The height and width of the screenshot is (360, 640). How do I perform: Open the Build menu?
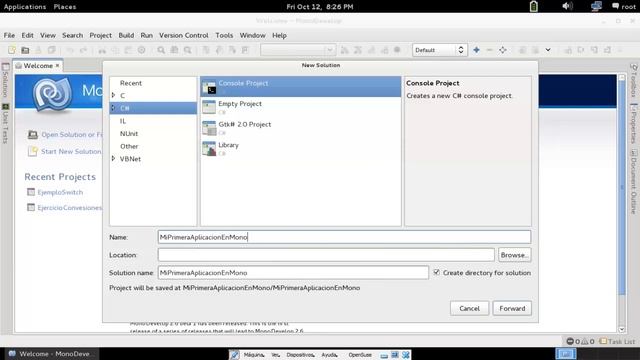point(126,35)
